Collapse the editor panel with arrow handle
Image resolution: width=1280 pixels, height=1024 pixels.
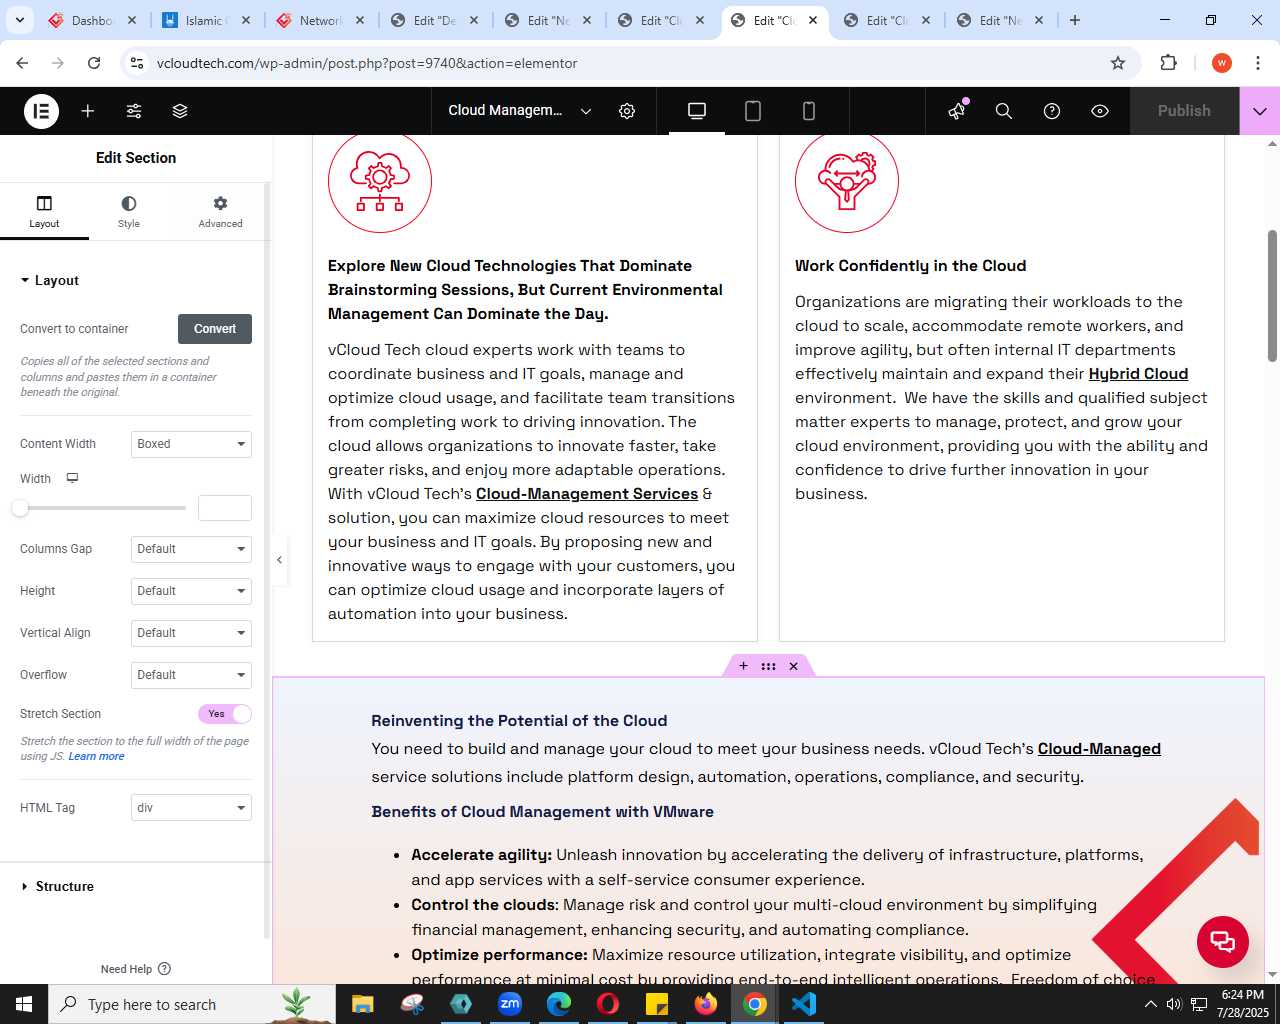279,560
